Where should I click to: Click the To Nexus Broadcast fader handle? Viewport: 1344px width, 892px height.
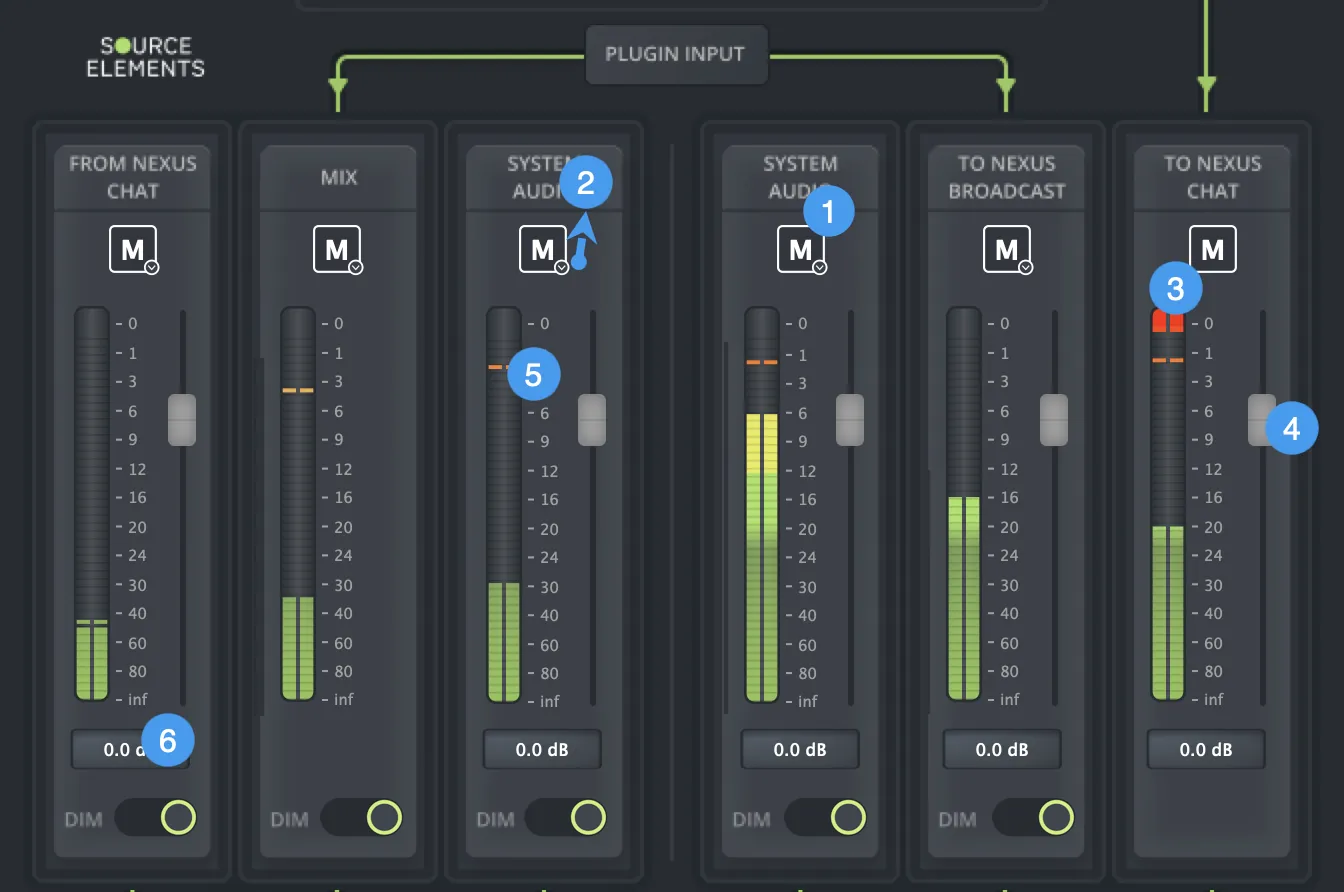(x=1054, y=420)
